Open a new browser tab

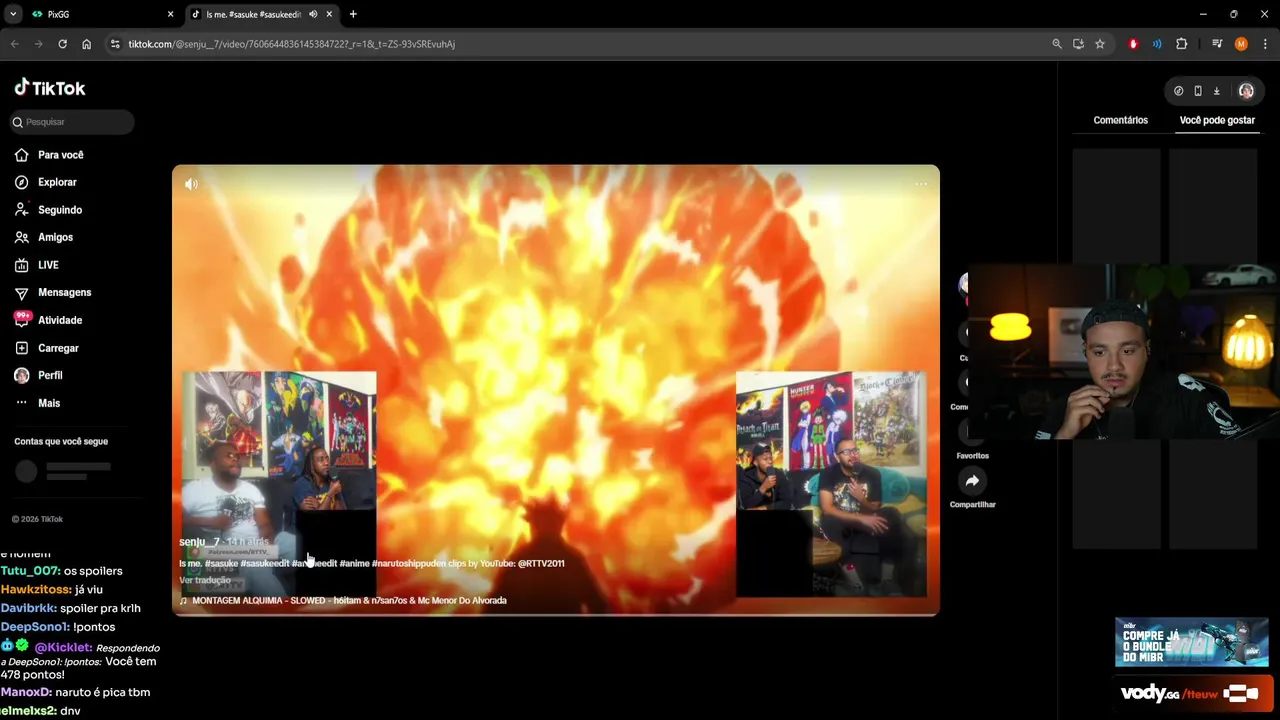coord(353,14)
